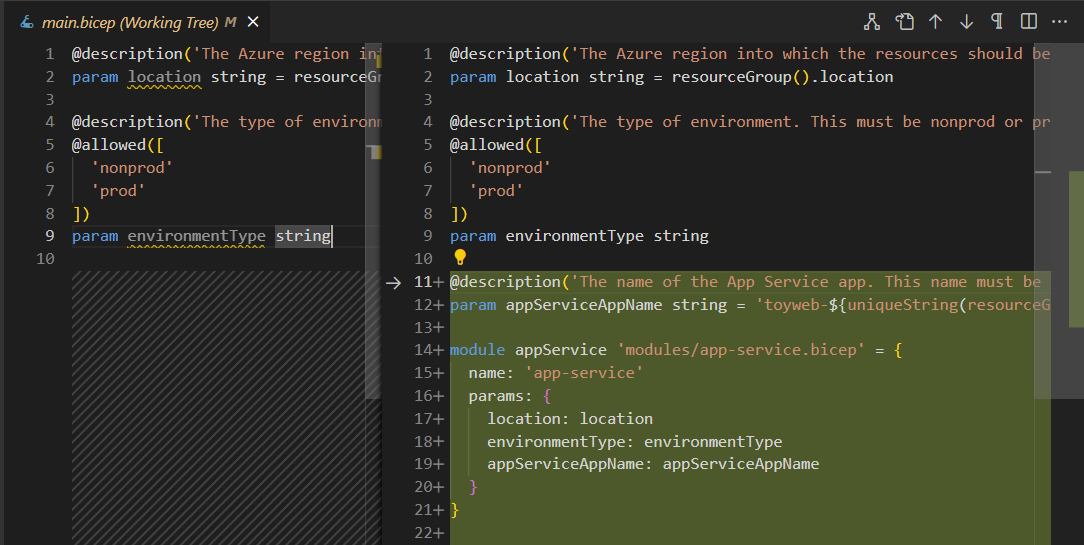Click '@allowed([' on line 5 of right pane
Image resolution: width=1084 pixels, height=545 pixels.
(496, 145)
